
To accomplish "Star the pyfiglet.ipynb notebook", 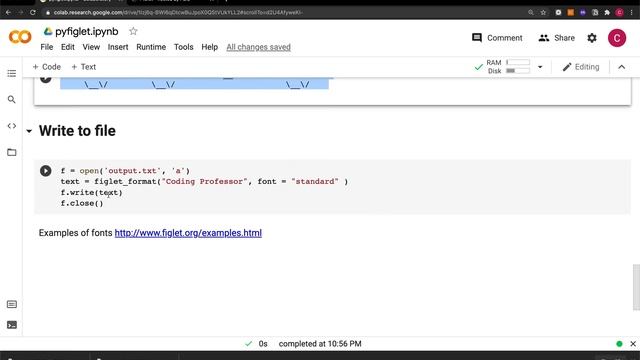I will [x=133, y=31].
